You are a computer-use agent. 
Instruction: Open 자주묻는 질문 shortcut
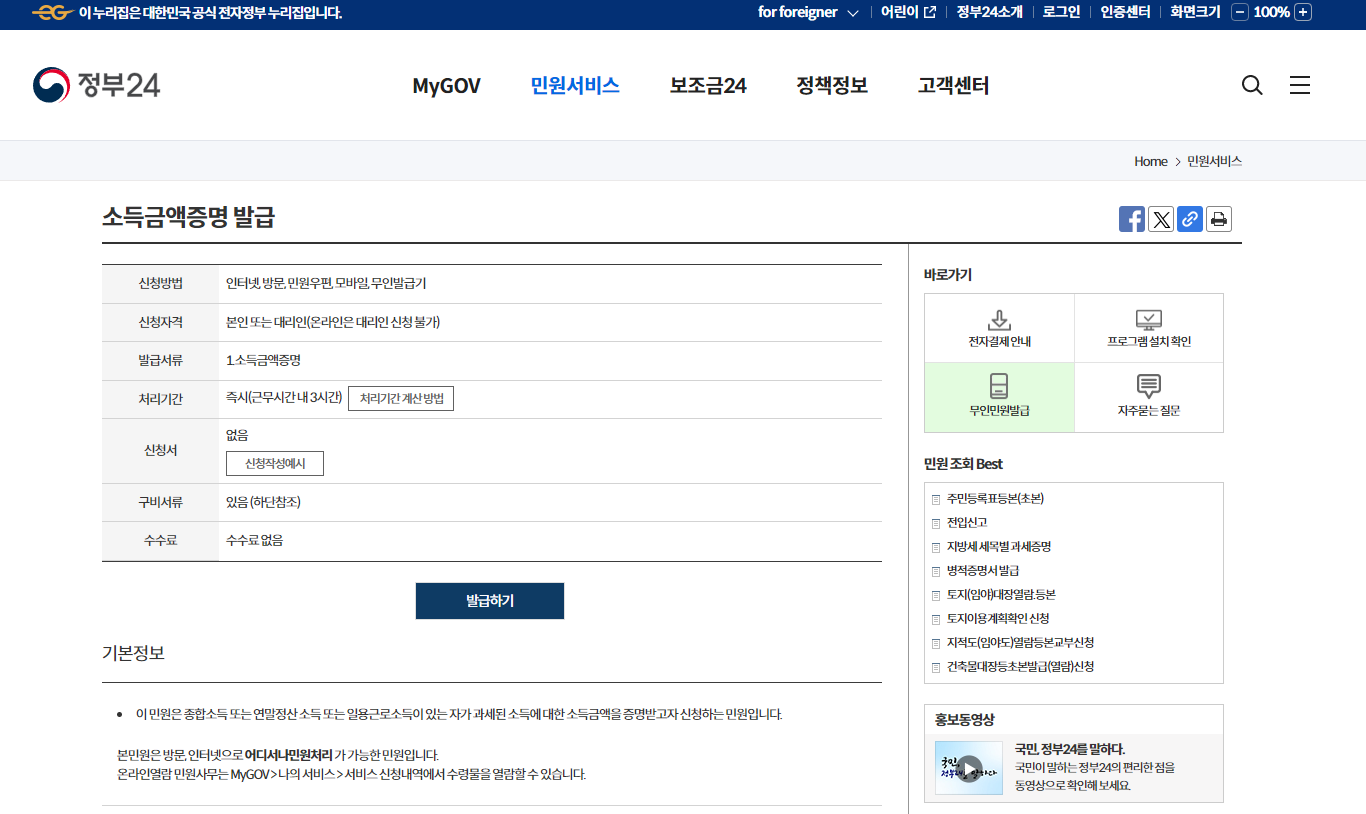pyautogui.click(x=1149, y=397)
